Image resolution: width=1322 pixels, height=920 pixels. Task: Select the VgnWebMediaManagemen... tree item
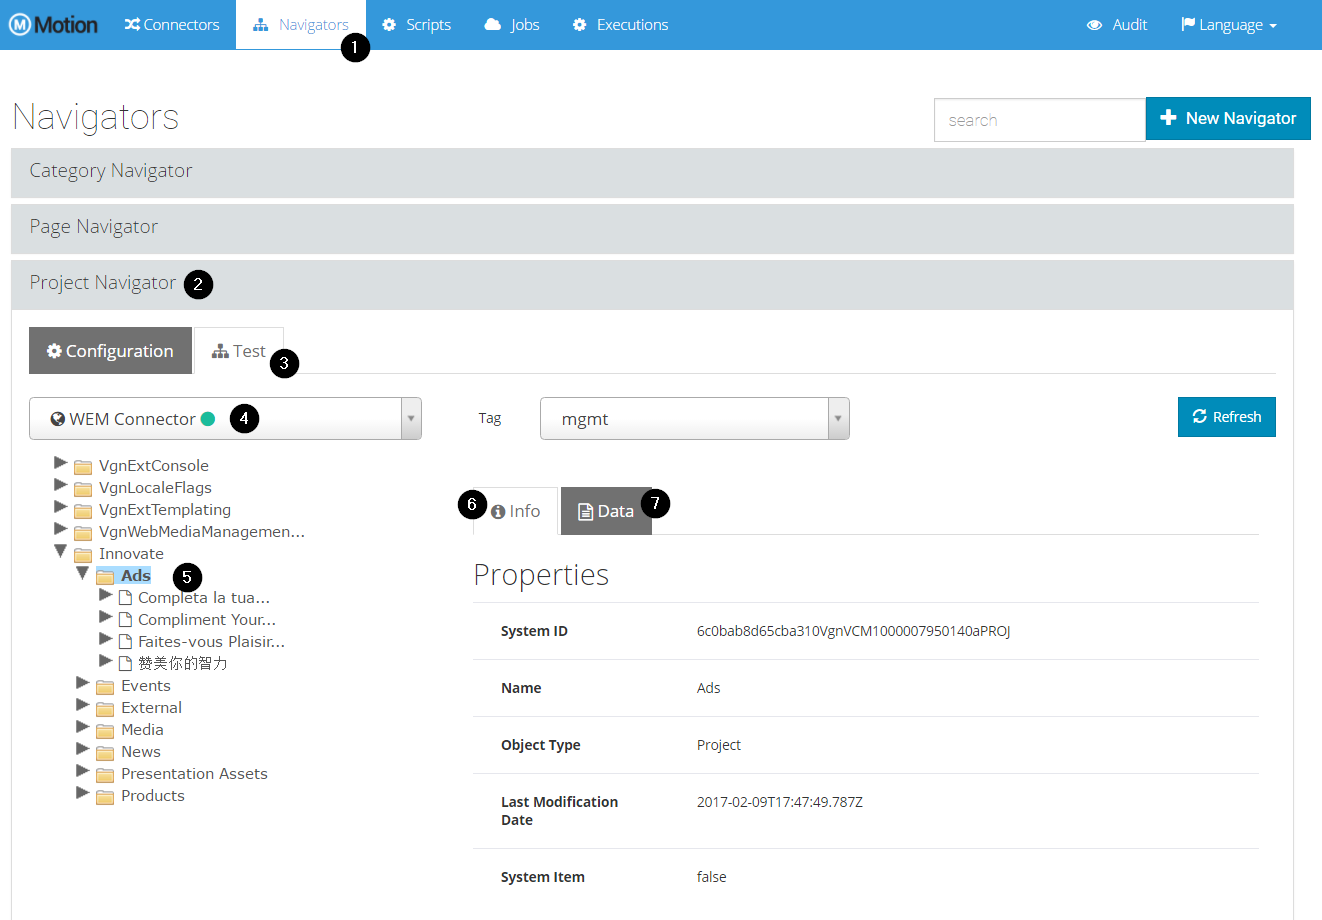point(202,532)
